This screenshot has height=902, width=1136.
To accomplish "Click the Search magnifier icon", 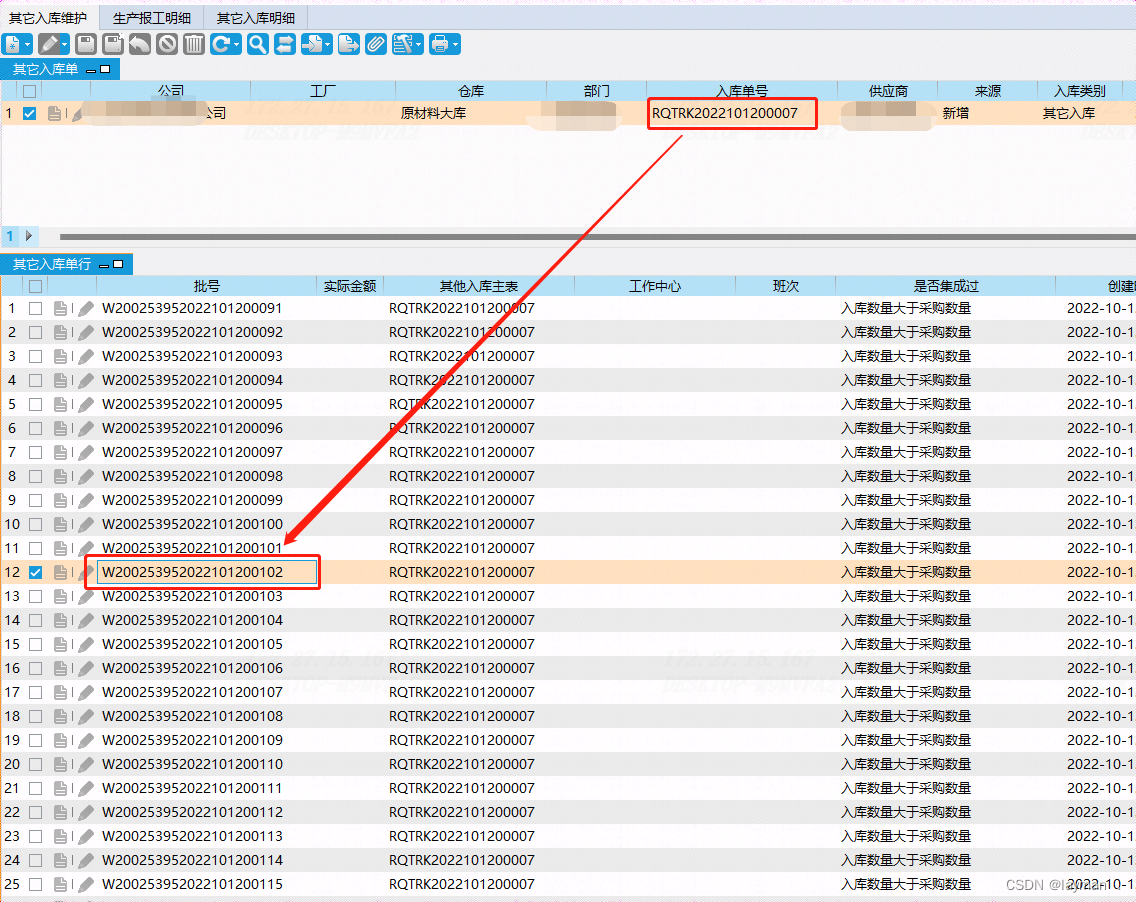I will point(257,44).
